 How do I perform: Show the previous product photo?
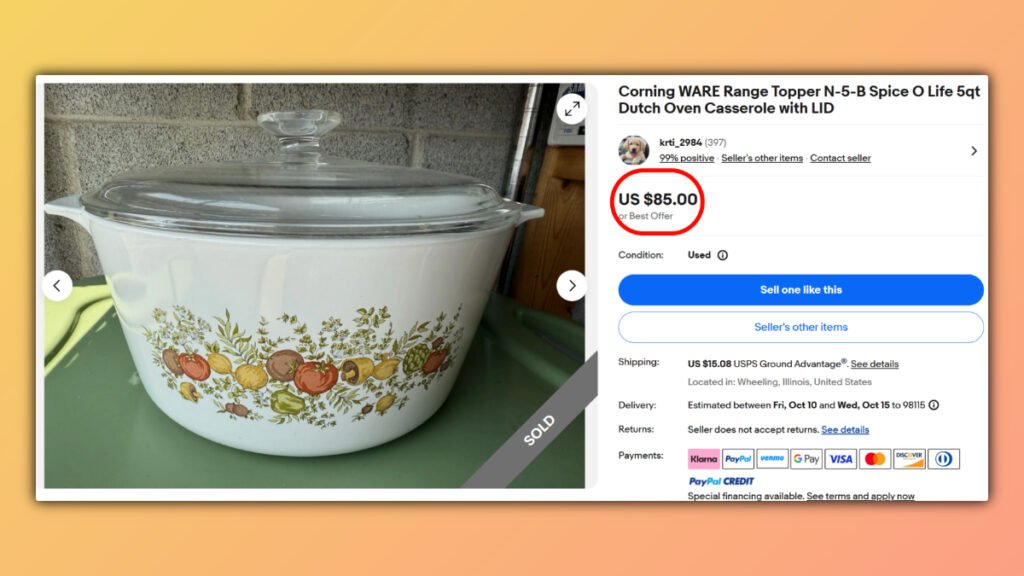(x=57, y=285)
